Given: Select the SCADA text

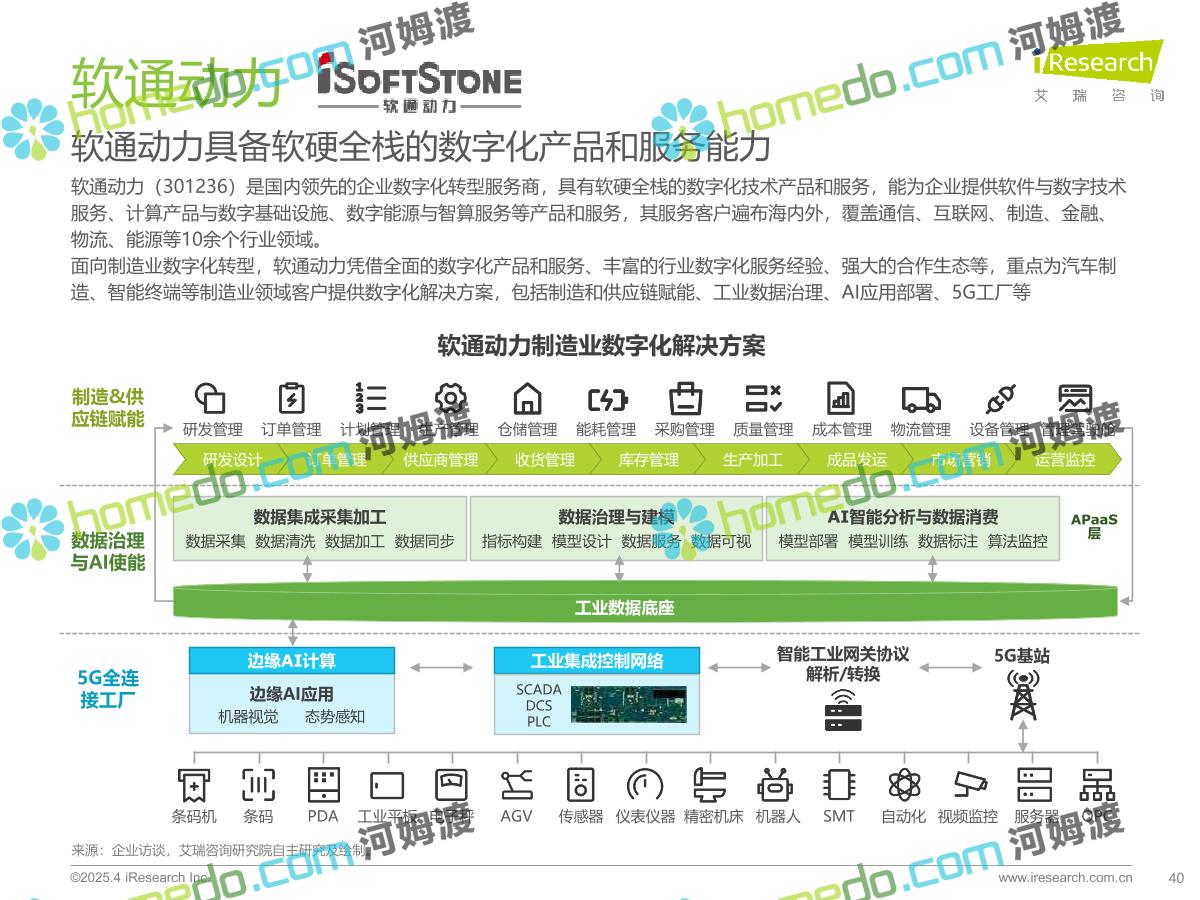Looking at the screenshot, I should 539,690.
